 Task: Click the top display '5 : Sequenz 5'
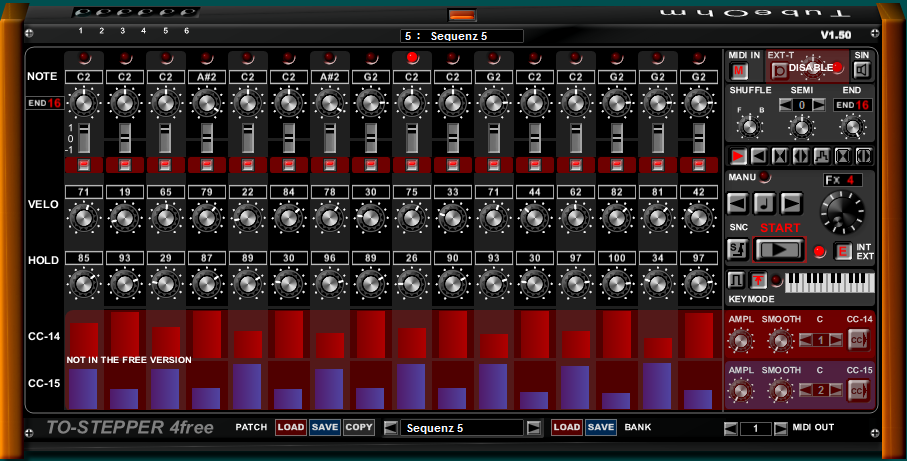pos(462,36)
